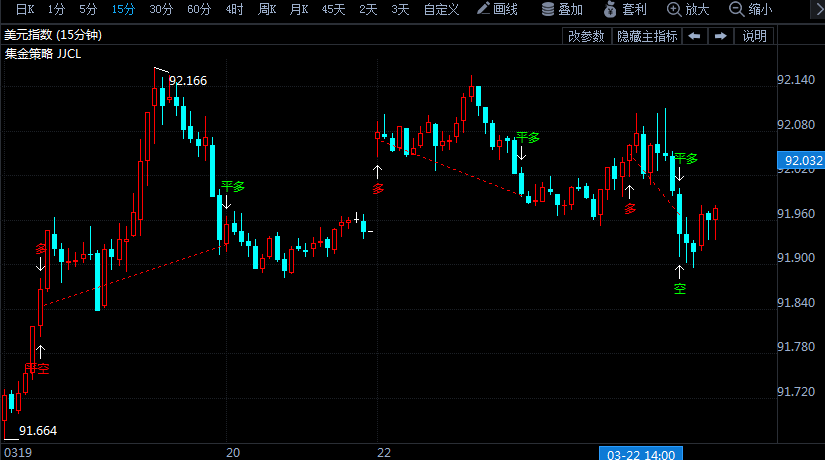Select the 5分 timeframe
The image size is (825, 460).
tap(88, 9)
